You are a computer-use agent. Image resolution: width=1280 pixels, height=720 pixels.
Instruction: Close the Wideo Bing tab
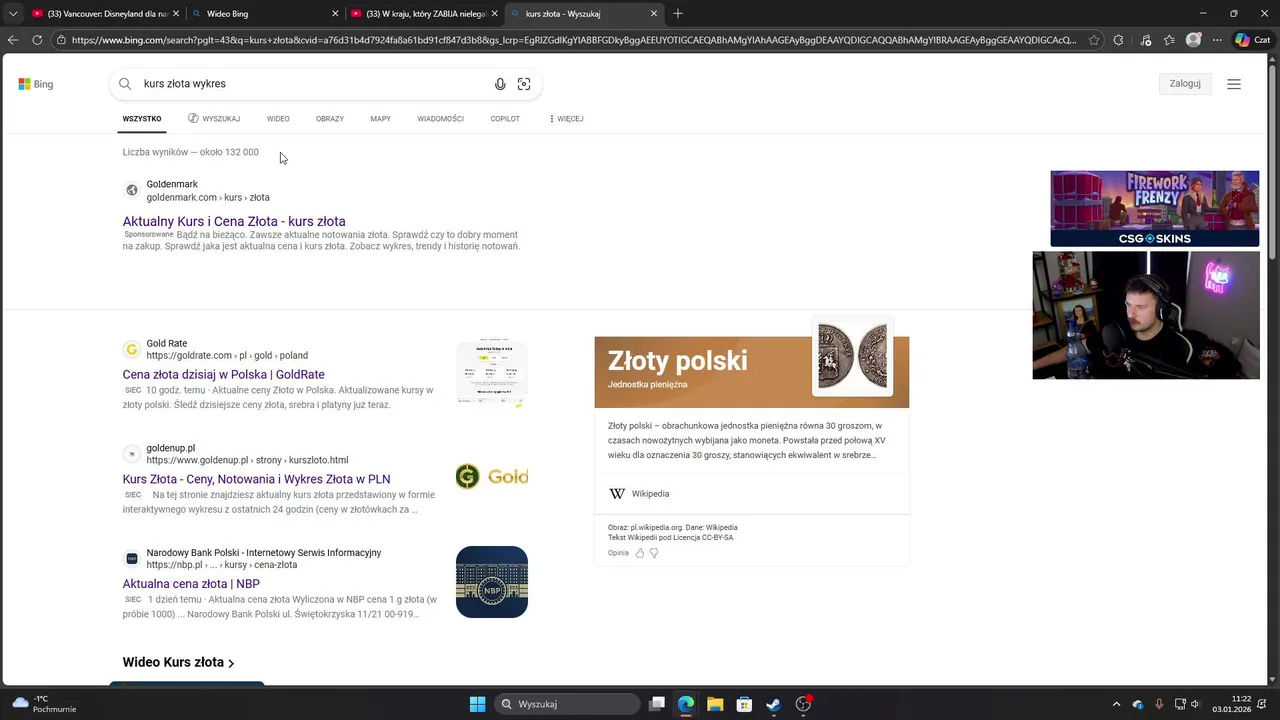coord(335,14)
